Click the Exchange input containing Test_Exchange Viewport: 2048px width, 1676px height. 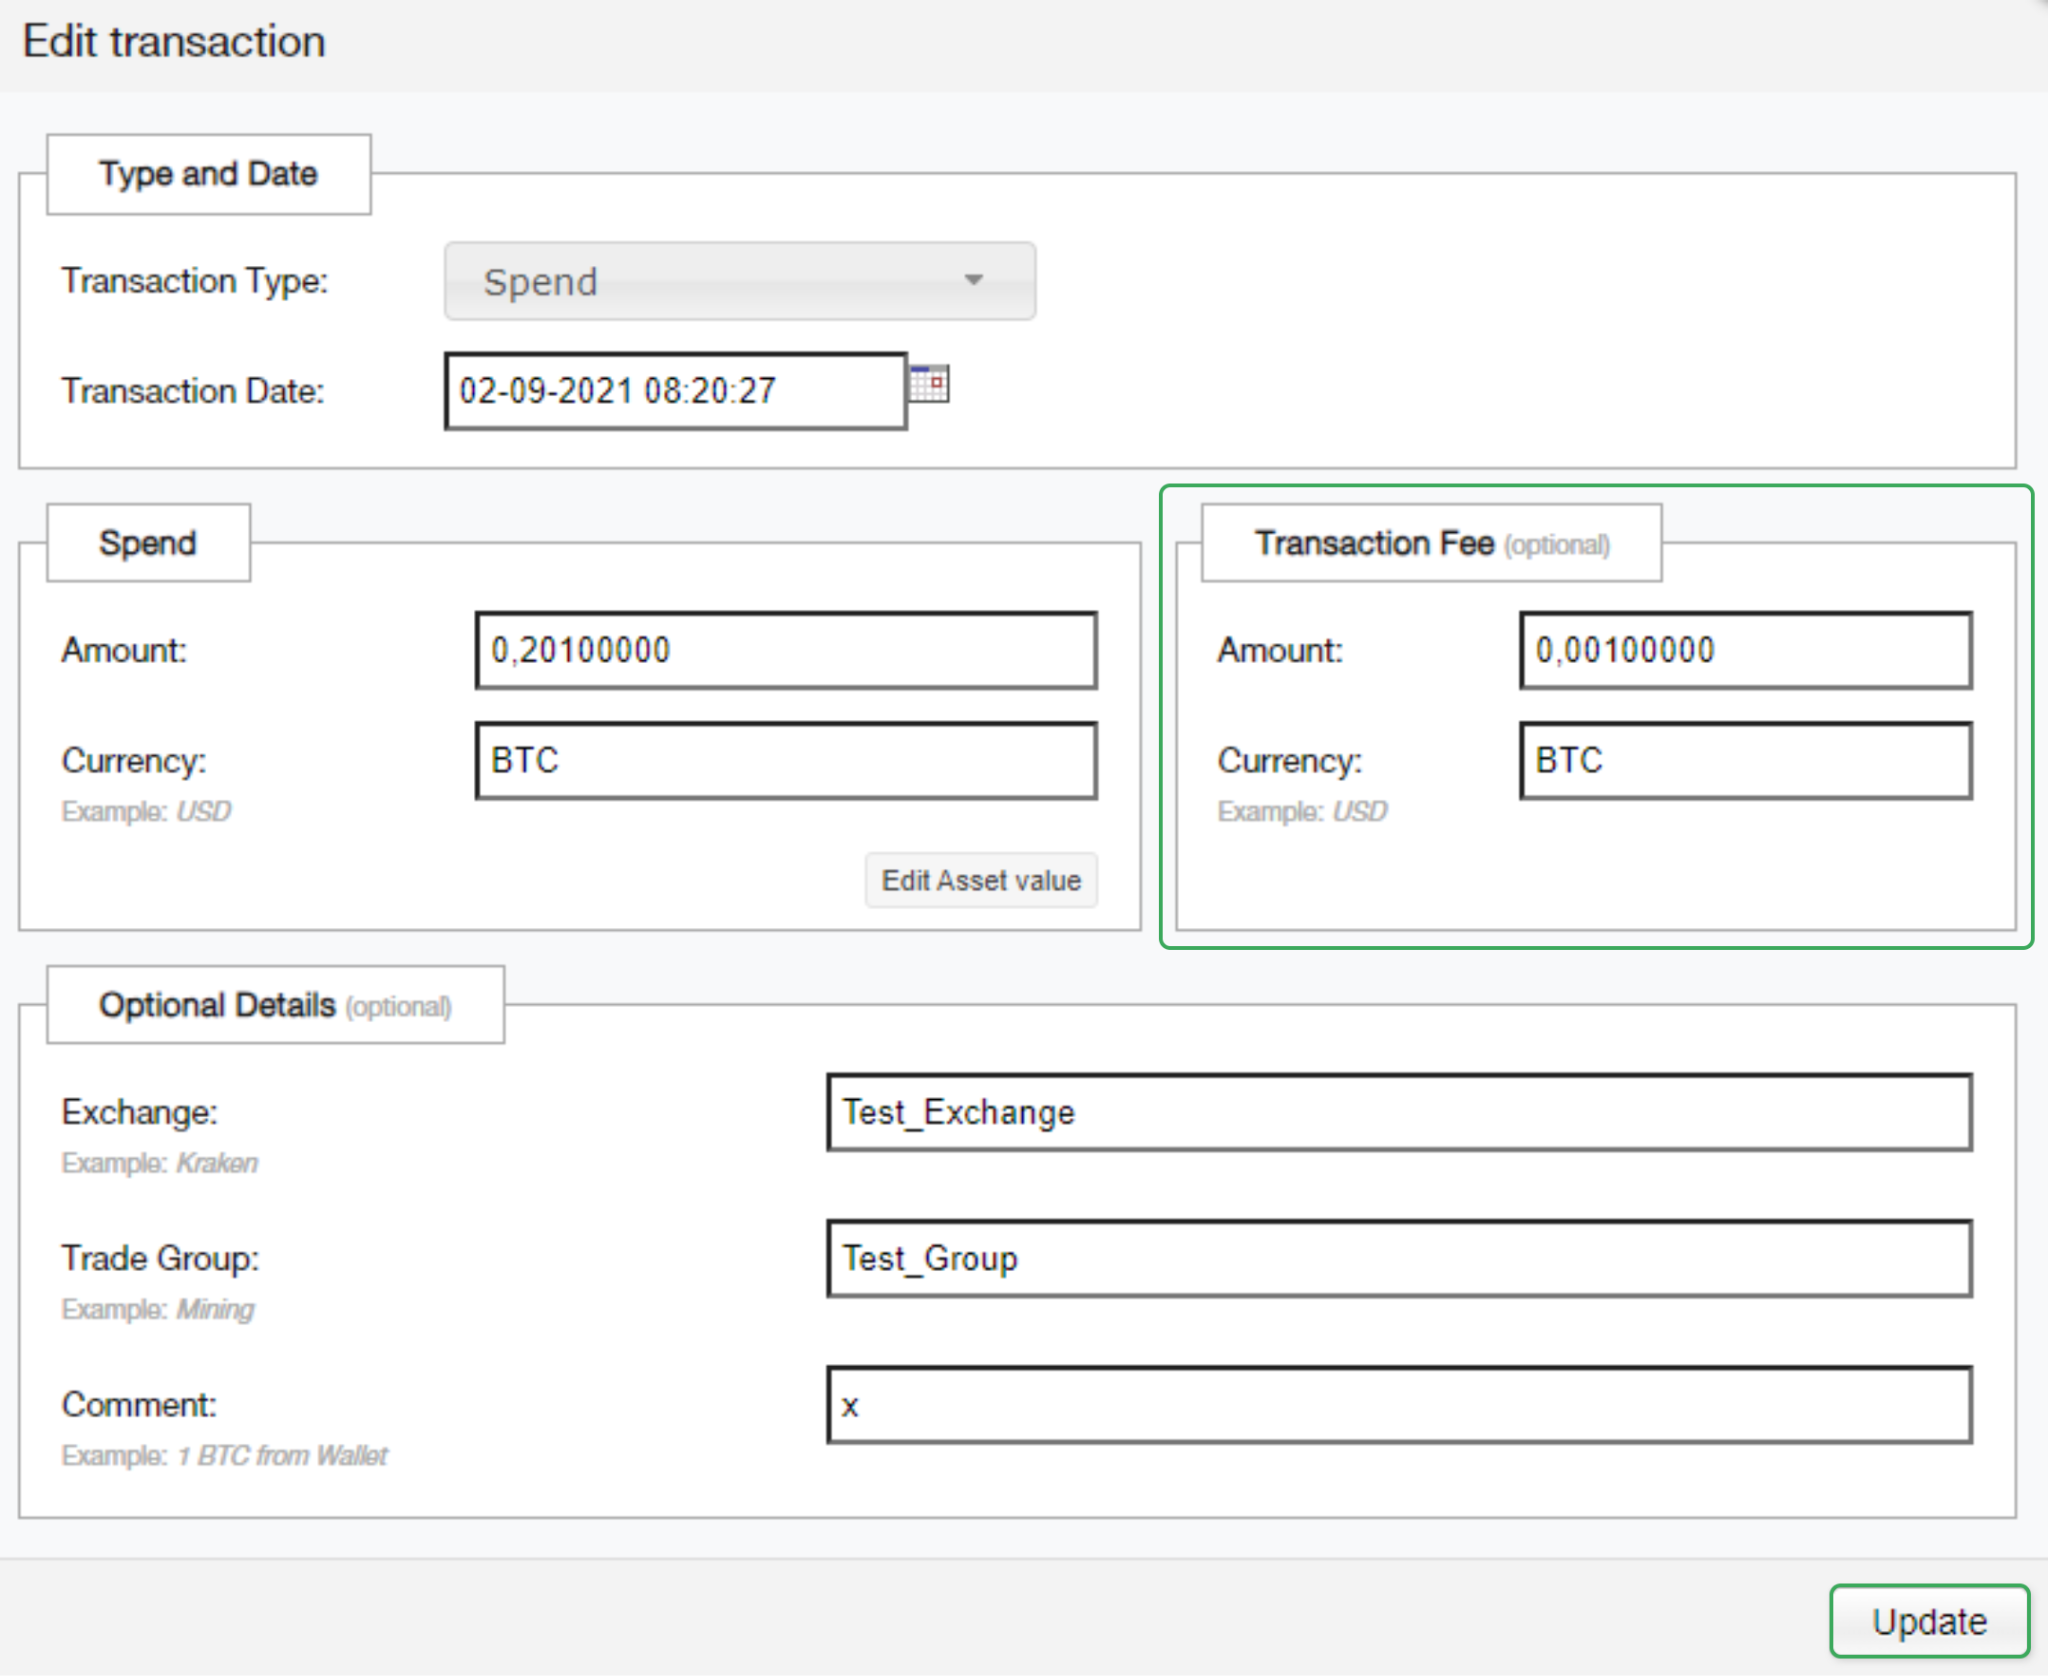click(x=1398, y=1113)
